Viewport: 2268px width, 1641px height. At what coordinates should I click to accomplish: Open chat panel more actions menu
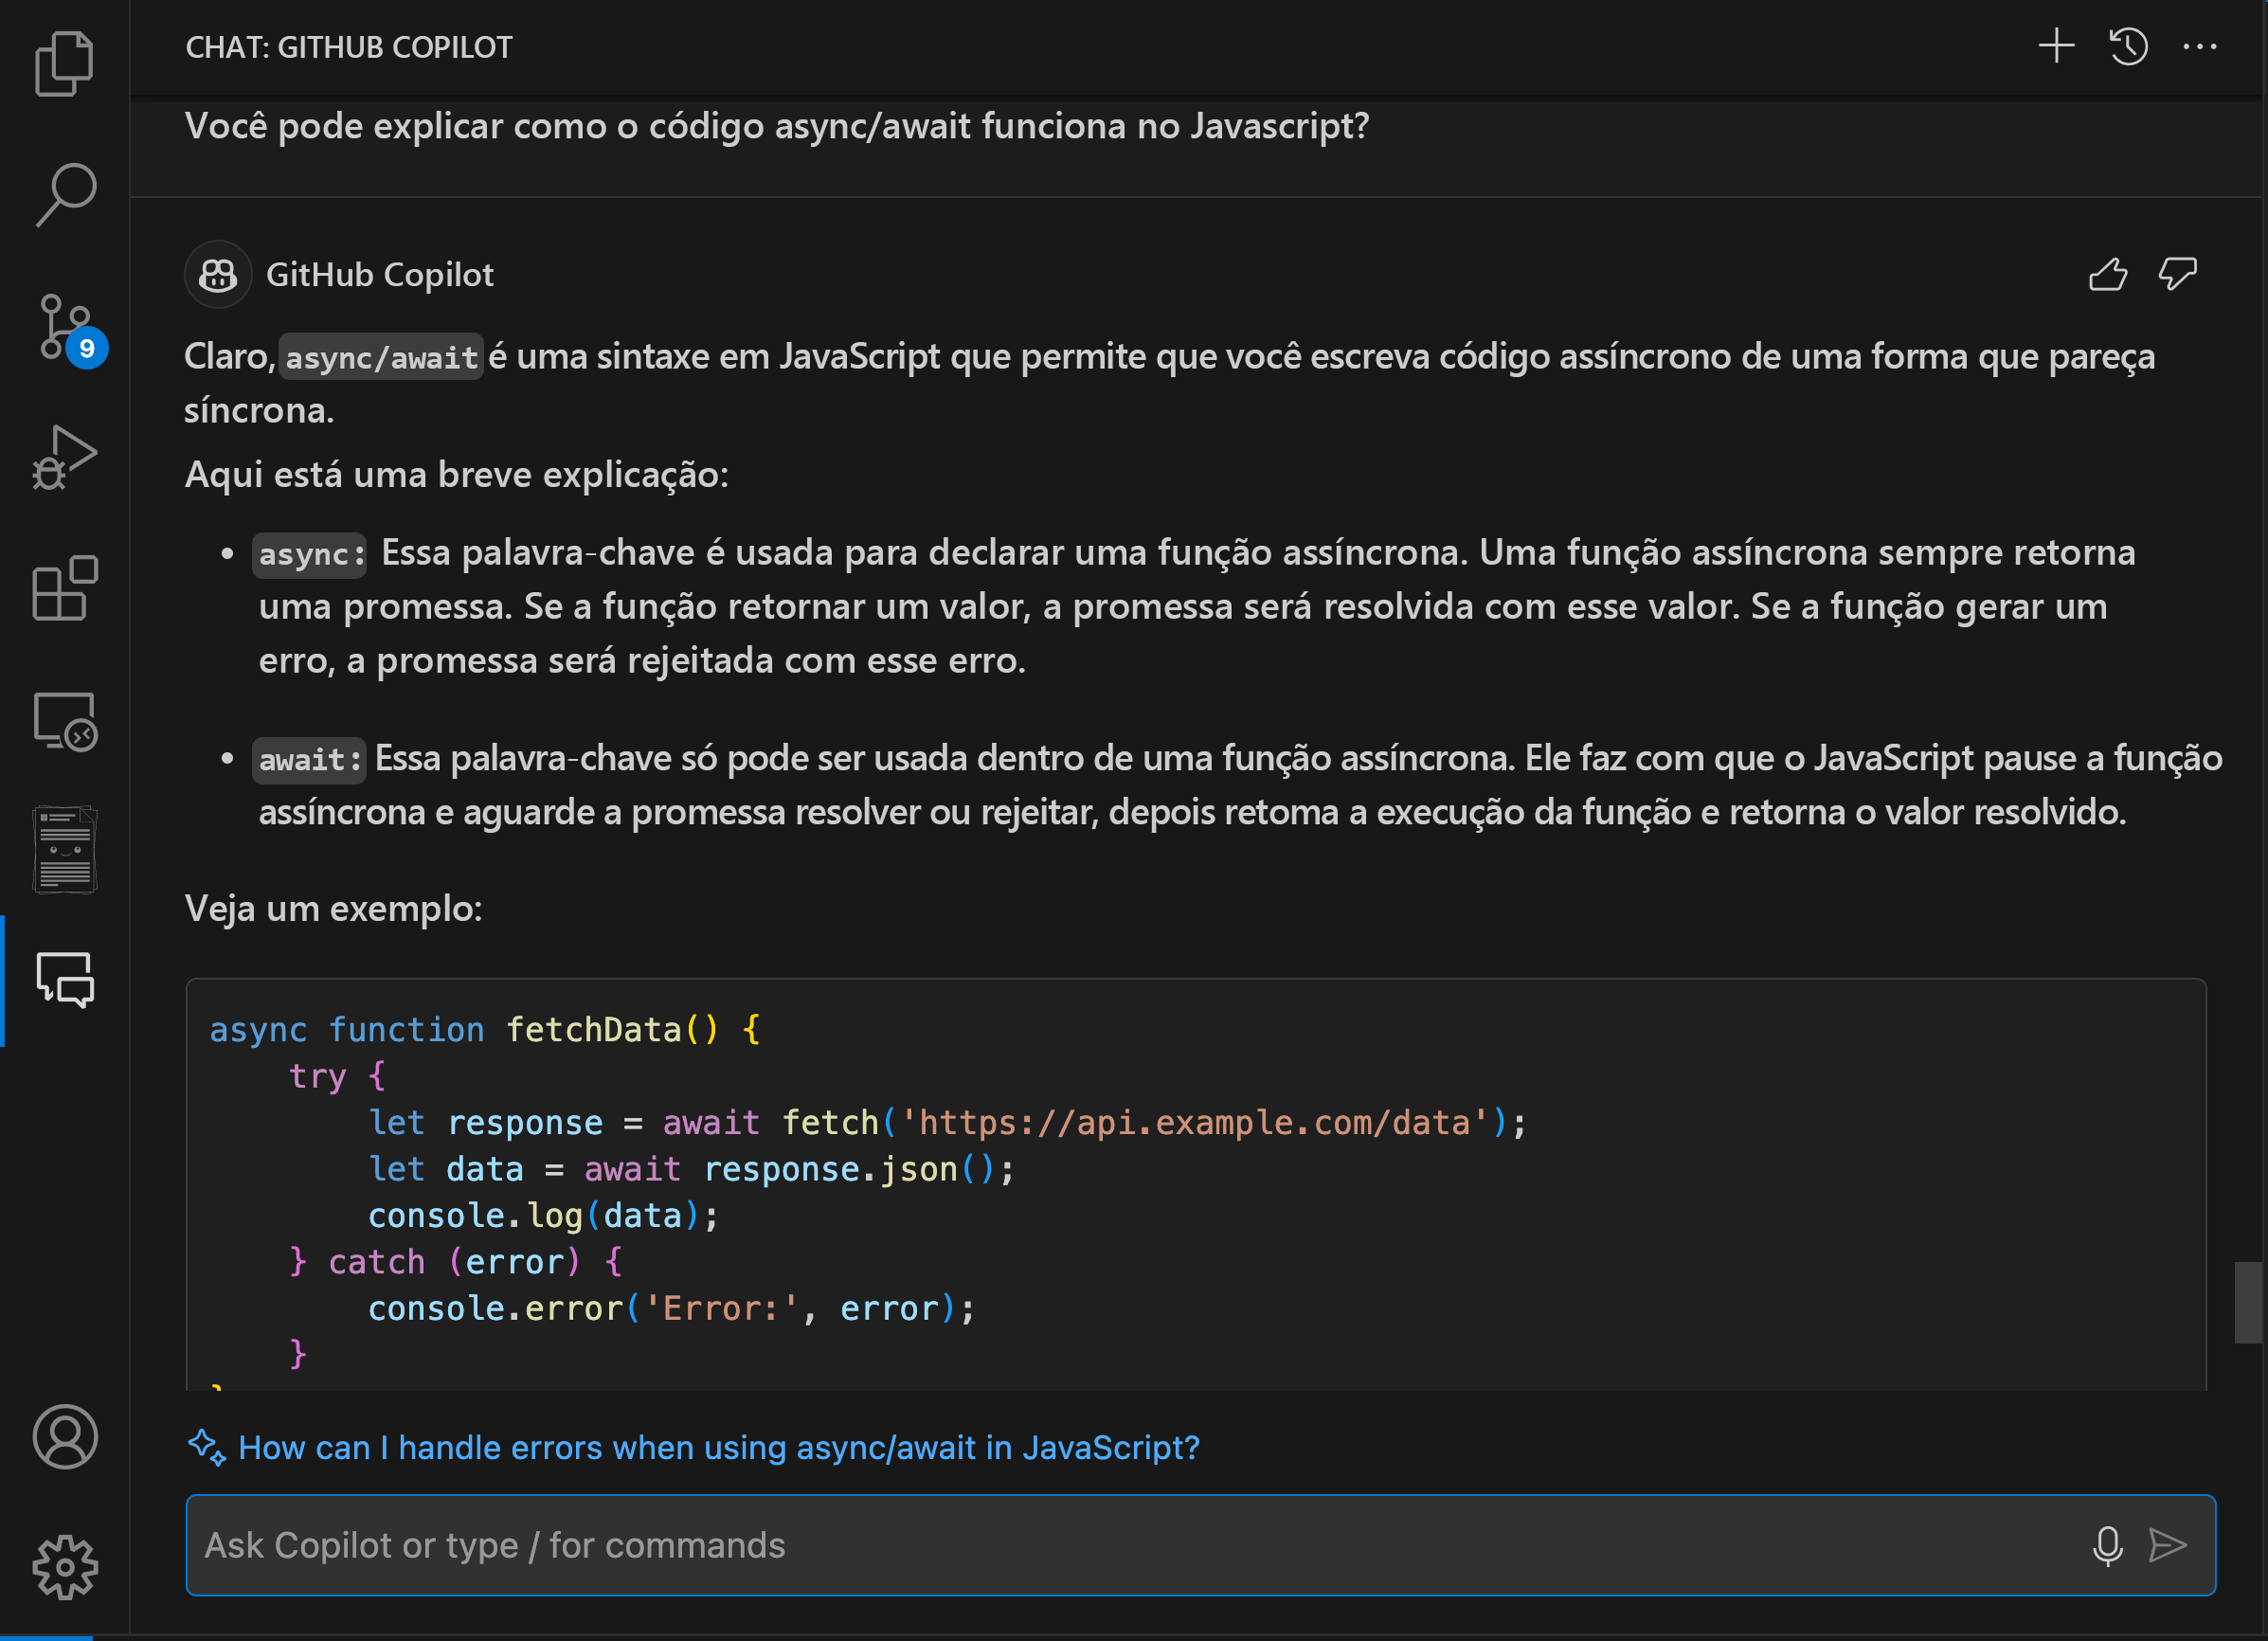[2199, 46]
